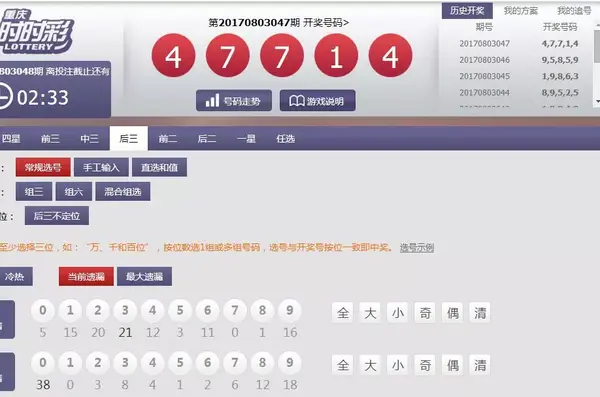Switch to the 历史开奖 tab
The width and height of the screenshot is (600, 397).
point(467,11)
